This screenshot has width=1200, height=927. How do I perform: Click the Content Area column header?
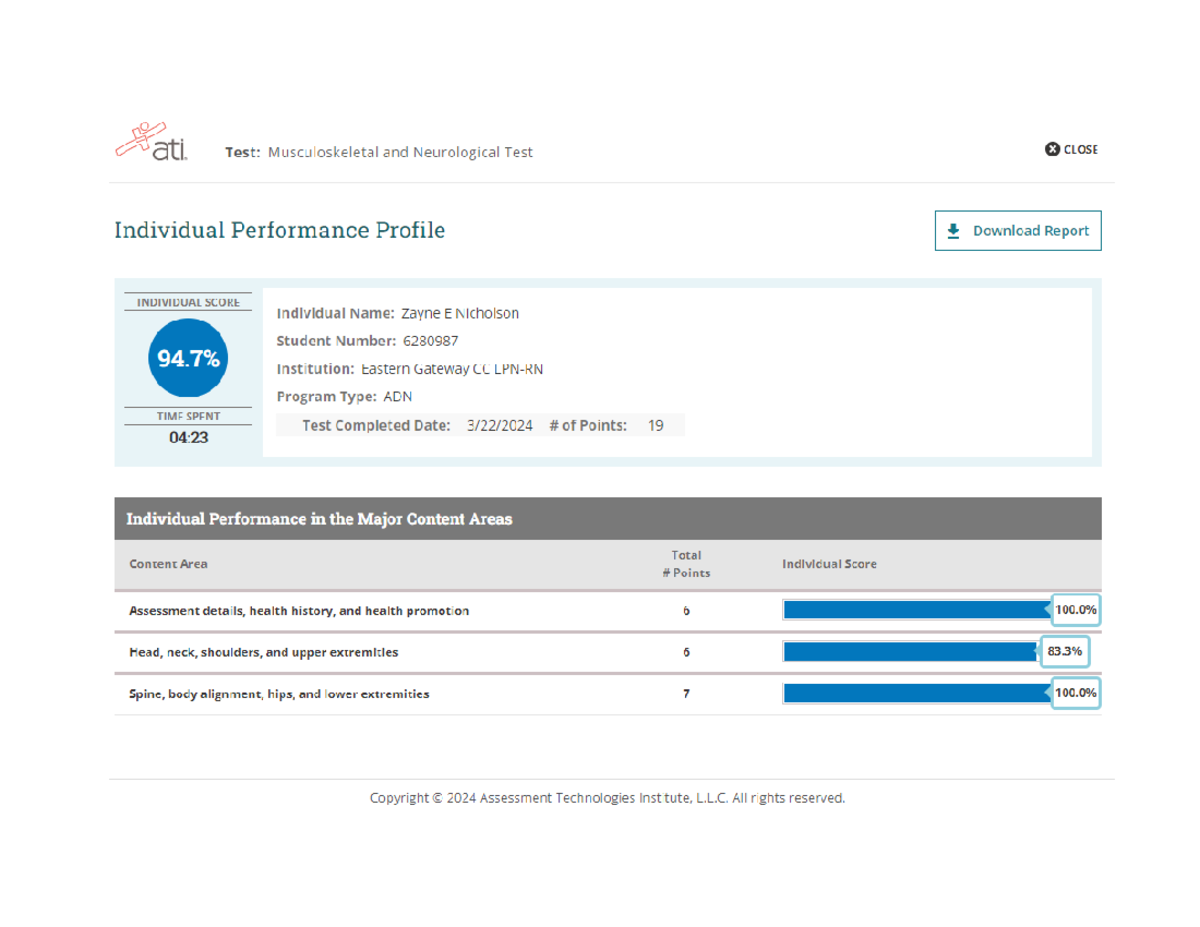tap(169, 564)
